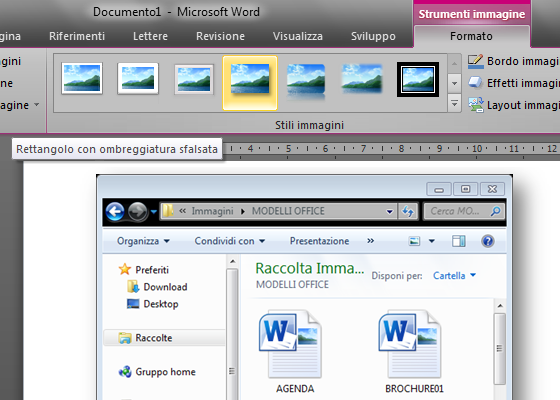The image size is (560, 400).
Task: Choose the highlighted offset shadow rectangle style
Action: pos(250,83)
